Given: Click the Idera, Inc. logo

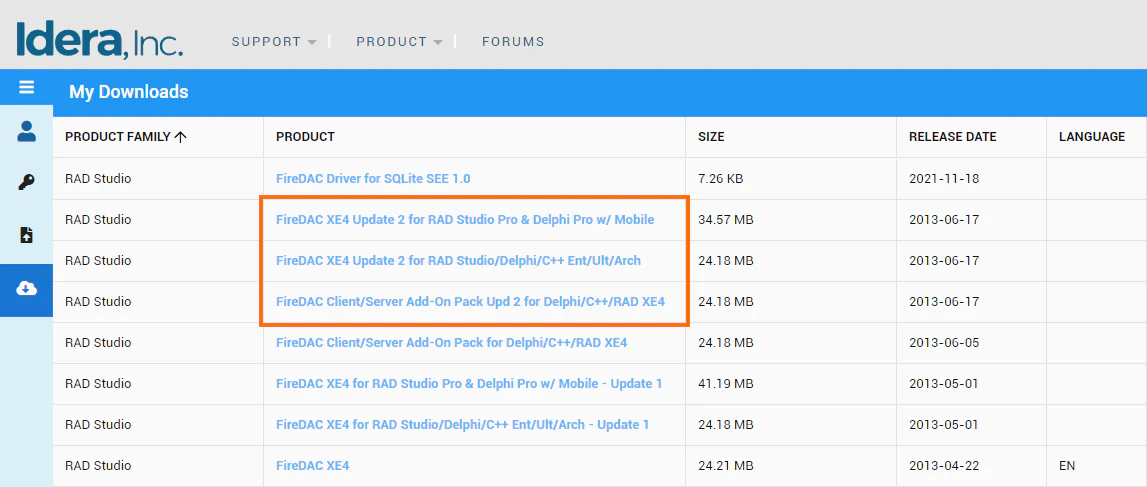Looking at the screenshot, I should coord(99,40).
